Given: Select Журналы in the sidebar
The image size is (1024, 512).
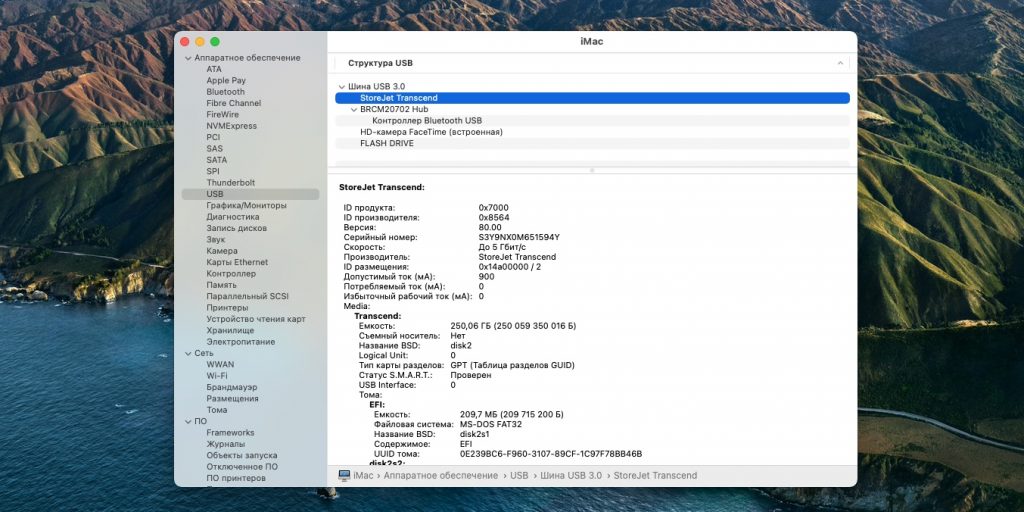Looking at the screenshot, I should click(226, 444).
